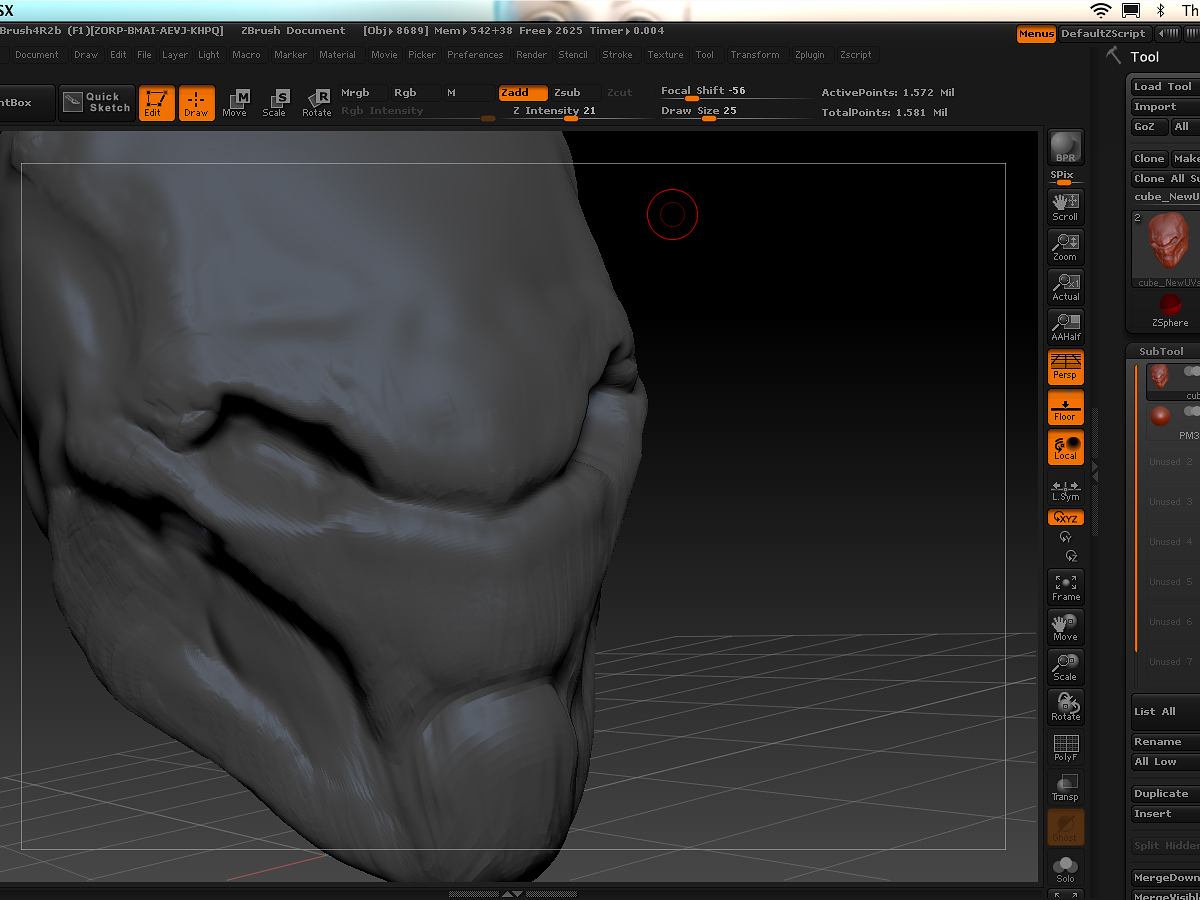Collapse the SubTool panel header
The height and width of the screenshot is (900, 1200).
(1164, 351)
